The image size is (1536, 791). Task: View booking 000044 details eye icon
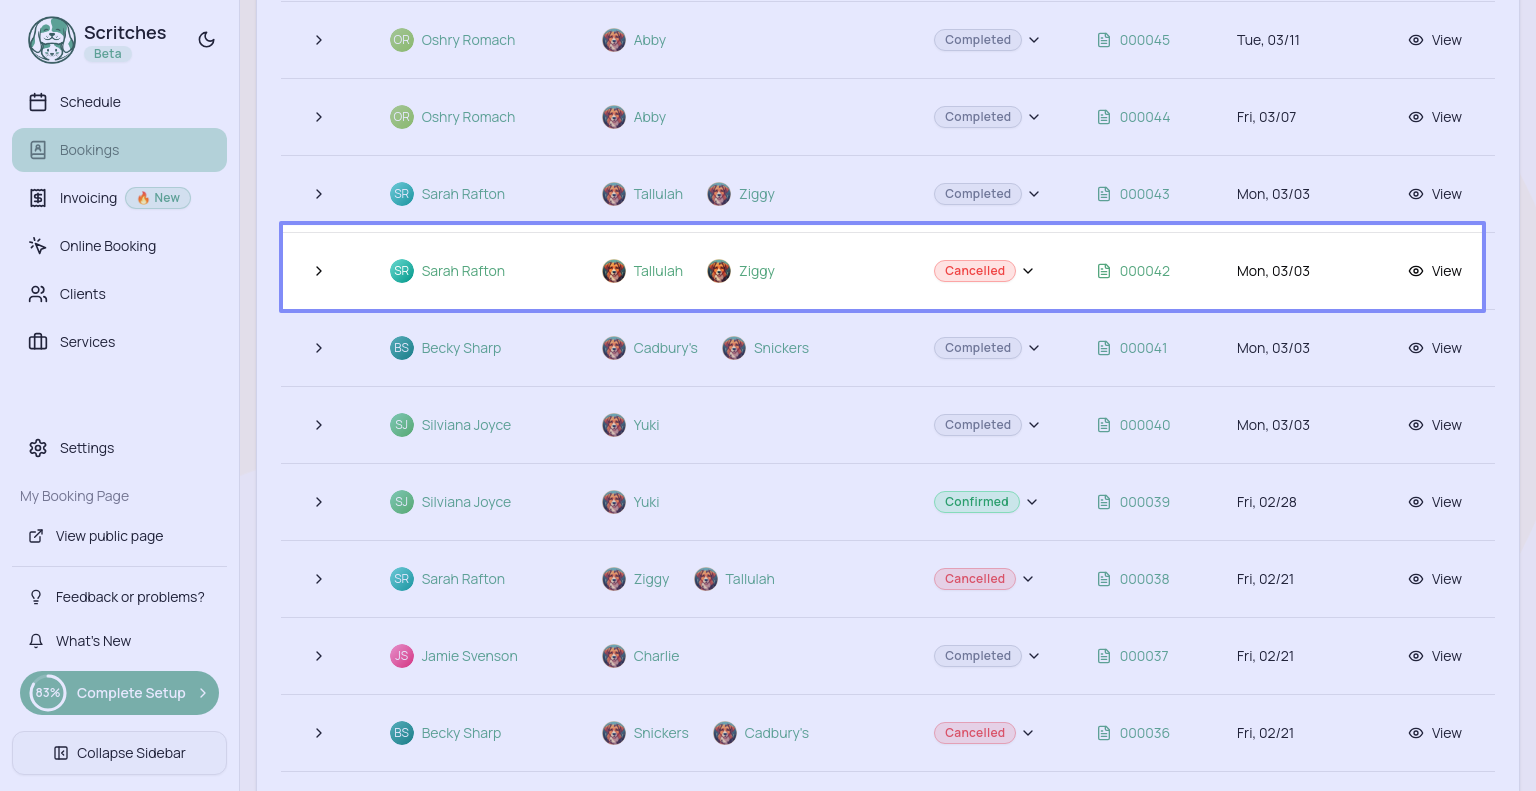[x=1416, y=117]
